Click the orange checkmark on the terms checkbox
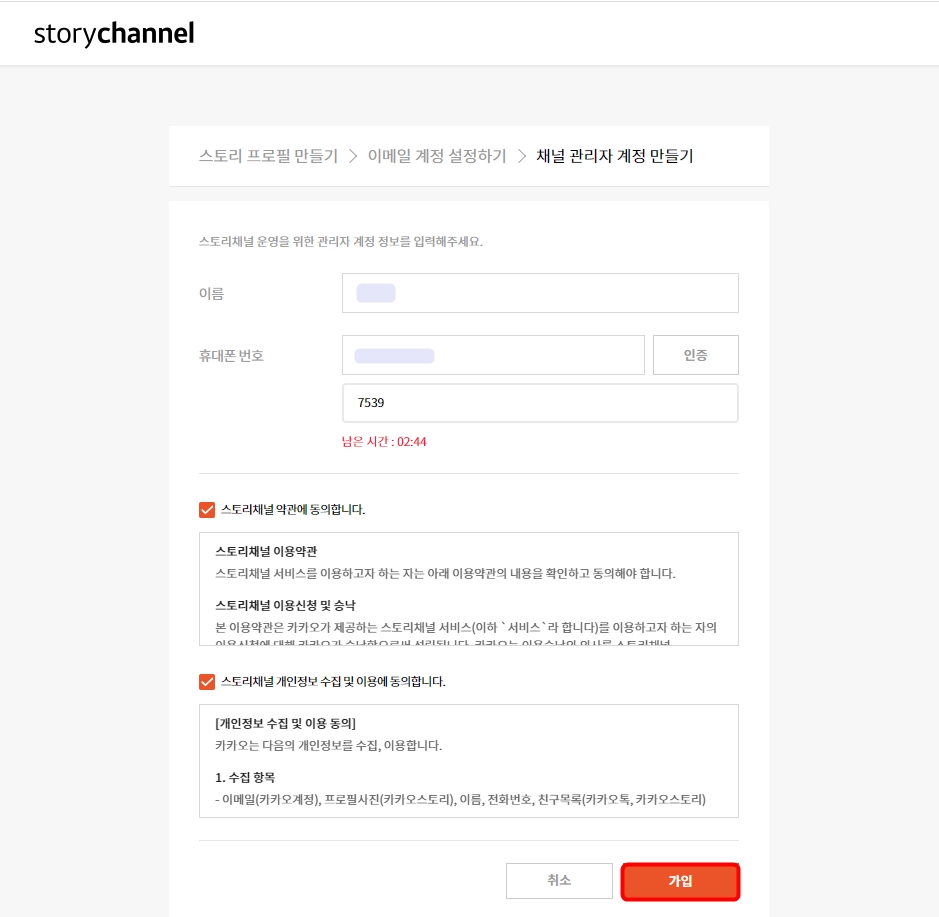This screenshot has height=917, width=939. (x=206, y=509)
